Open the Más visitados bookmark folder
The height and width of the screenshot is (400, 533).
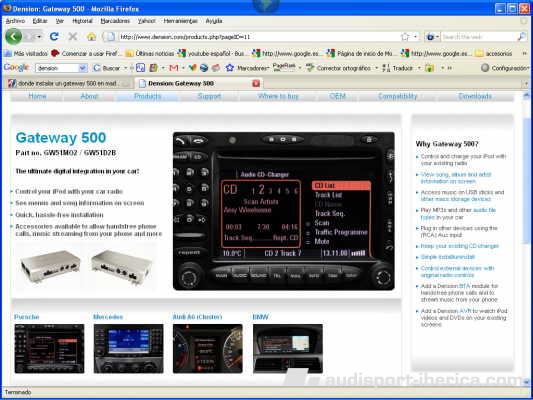click(x=26, y=53)
